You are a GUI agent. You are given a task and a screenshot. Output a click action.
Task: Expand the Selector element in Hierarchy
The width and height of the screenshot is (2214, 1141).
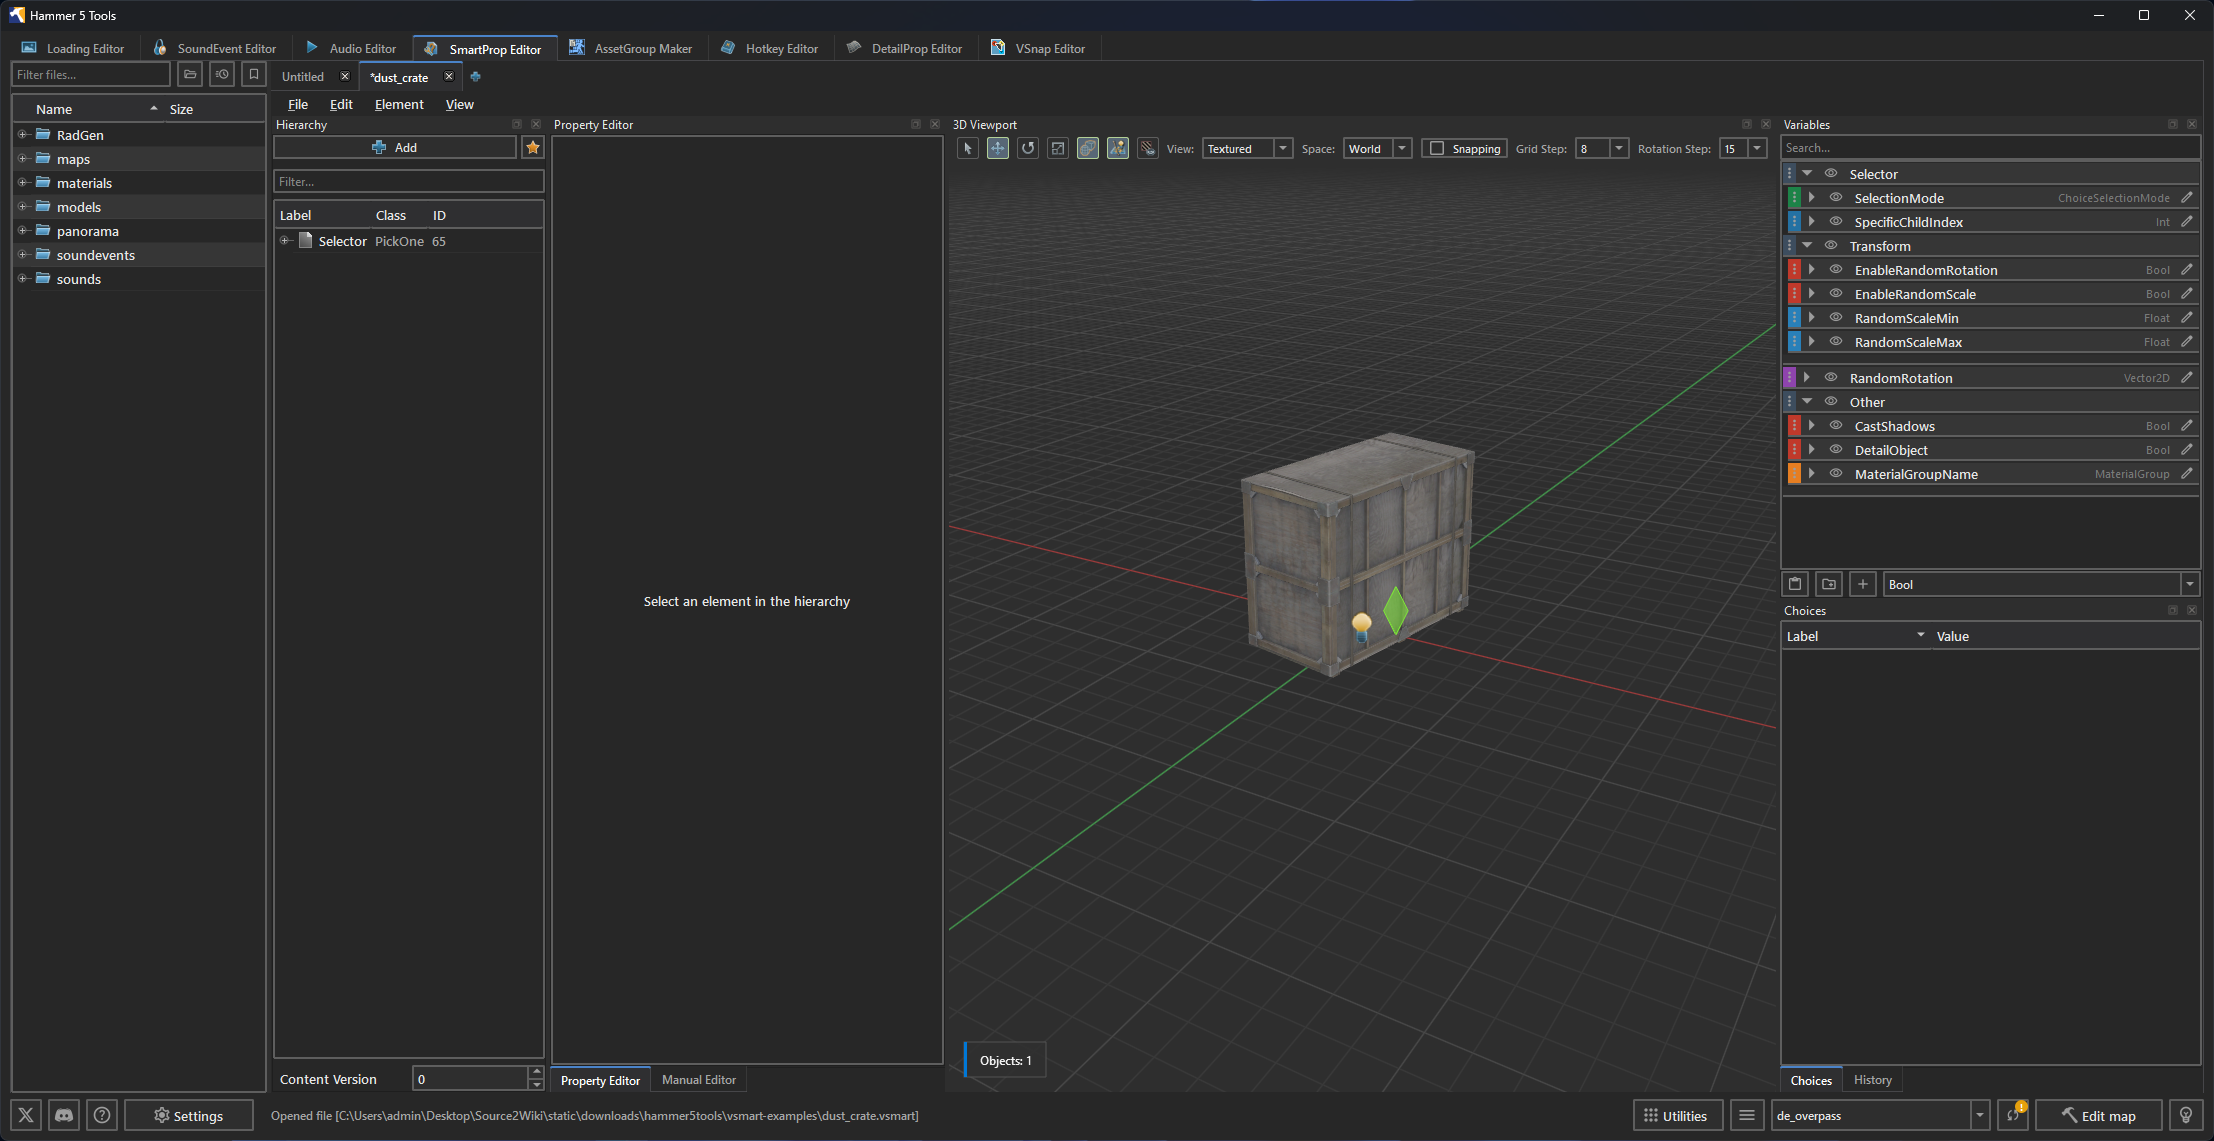(285, 241)
